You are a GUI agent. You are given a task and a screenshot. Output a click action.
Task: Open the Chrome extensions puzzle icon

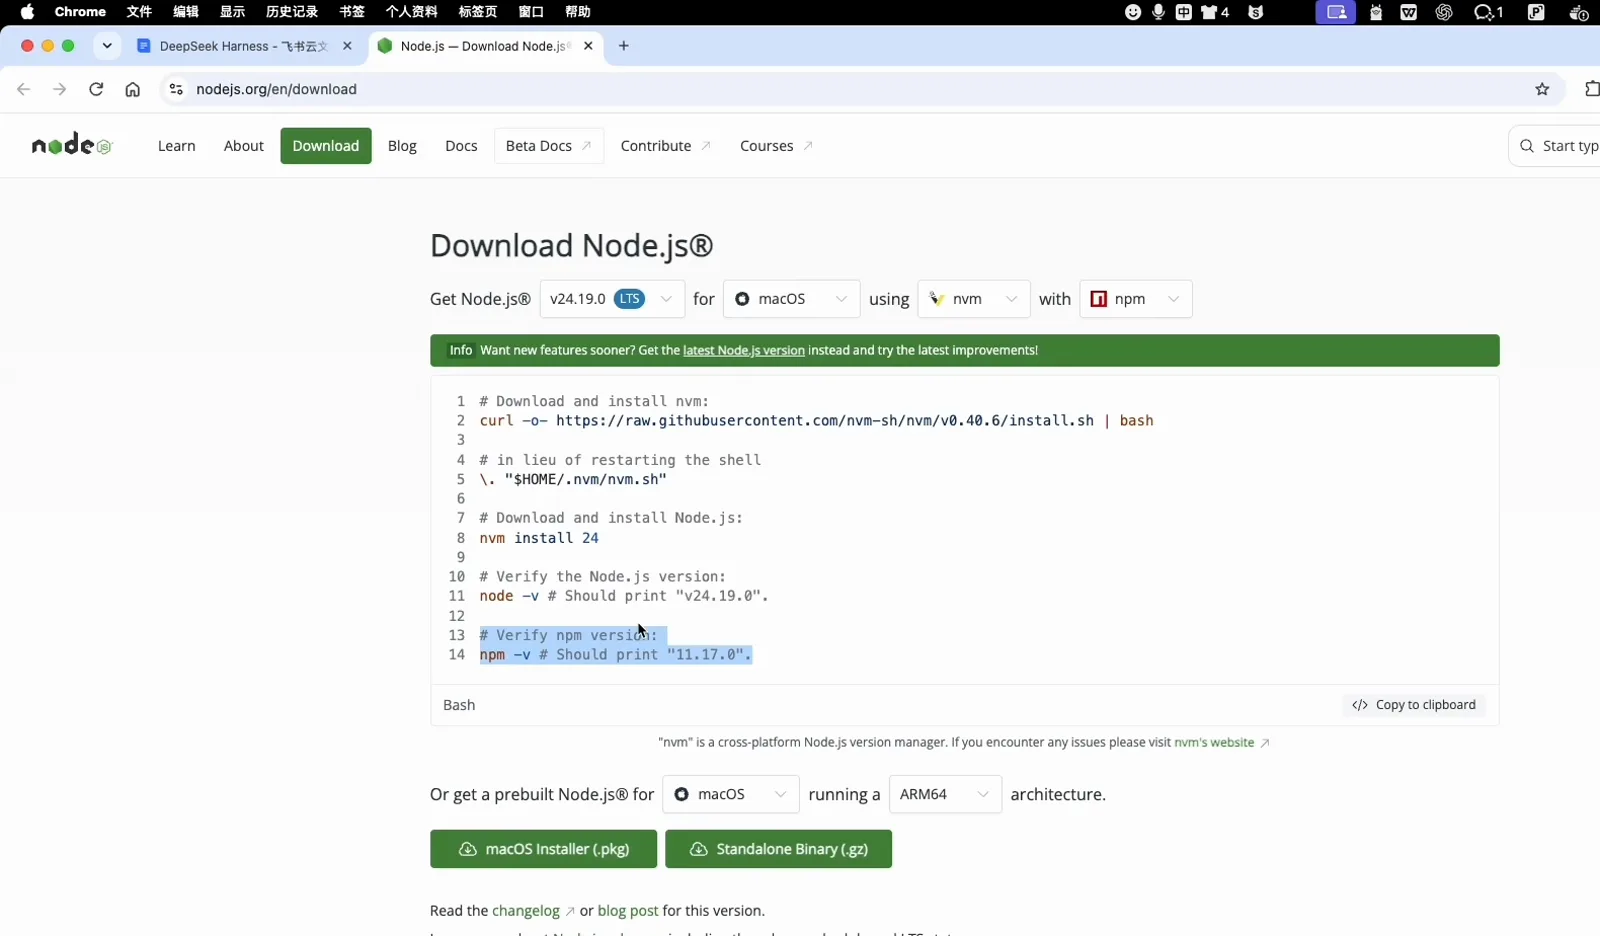[1591, 89]
